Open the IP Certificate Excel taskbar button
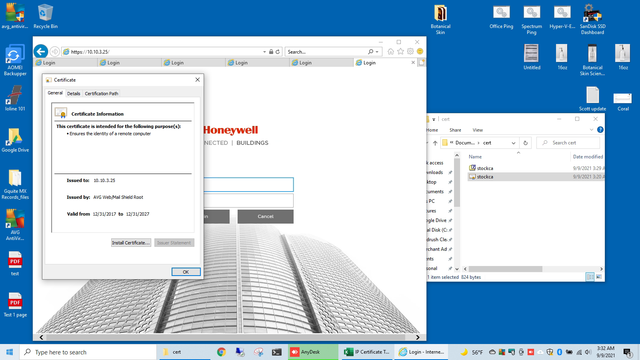Viewport: 640px width, 360px height. 367,352
